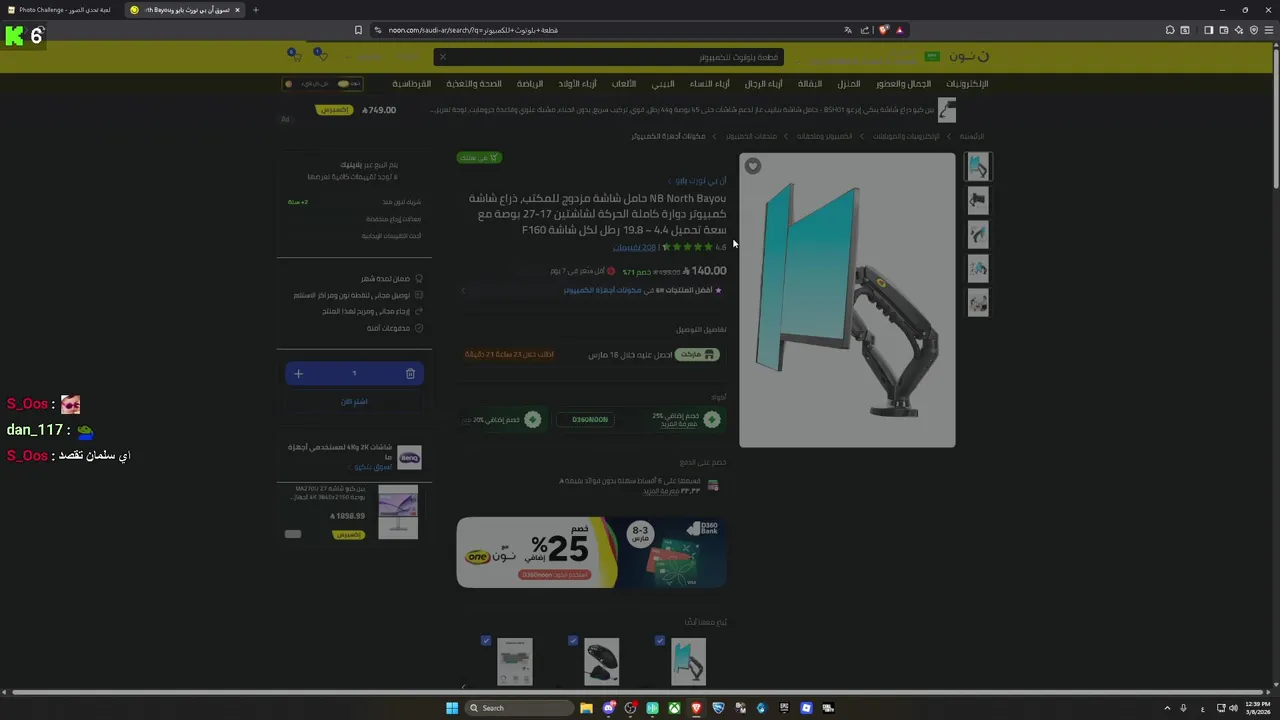
Task: Open the أزياء الرجال category menu
Action: click(x=764, y=84)
